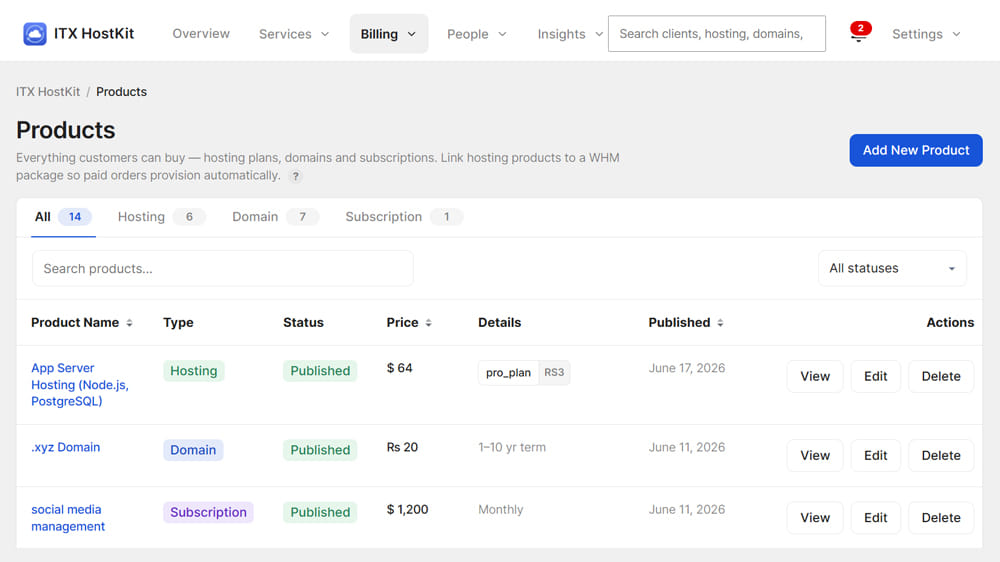
Task: Open the social media management link
Action: [x=68, y=518]
